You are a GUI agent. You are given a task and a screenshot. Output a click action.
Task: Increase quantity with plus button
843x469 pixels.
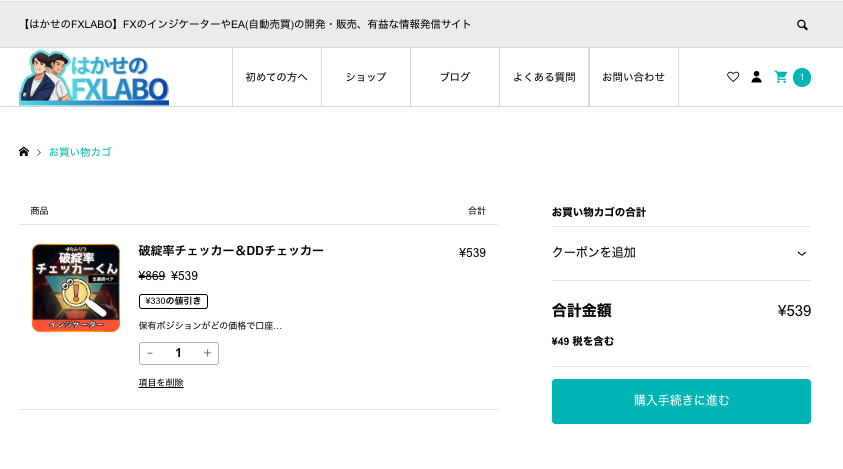207,353
